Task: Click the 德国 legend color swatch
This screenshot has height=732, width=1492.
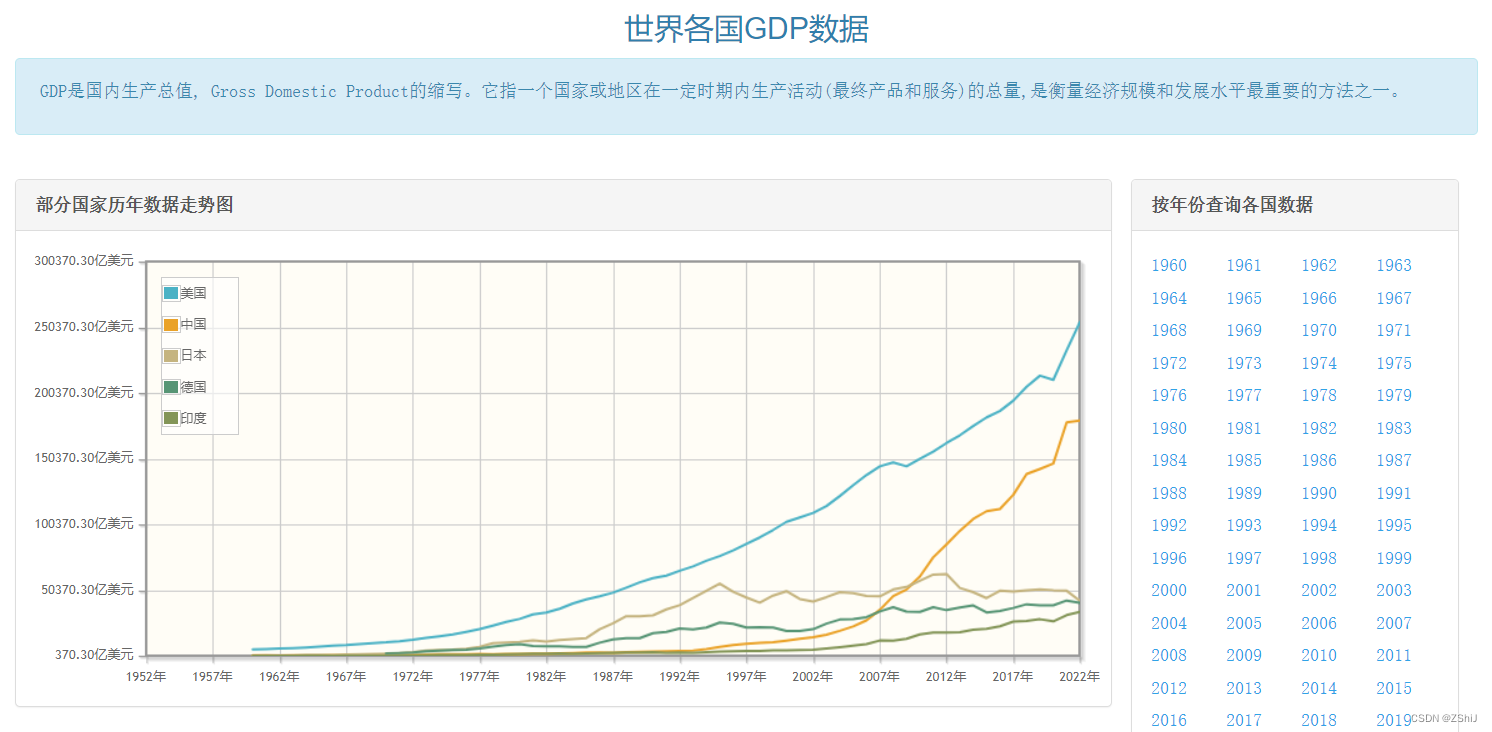Action: [x=171, y=387]
